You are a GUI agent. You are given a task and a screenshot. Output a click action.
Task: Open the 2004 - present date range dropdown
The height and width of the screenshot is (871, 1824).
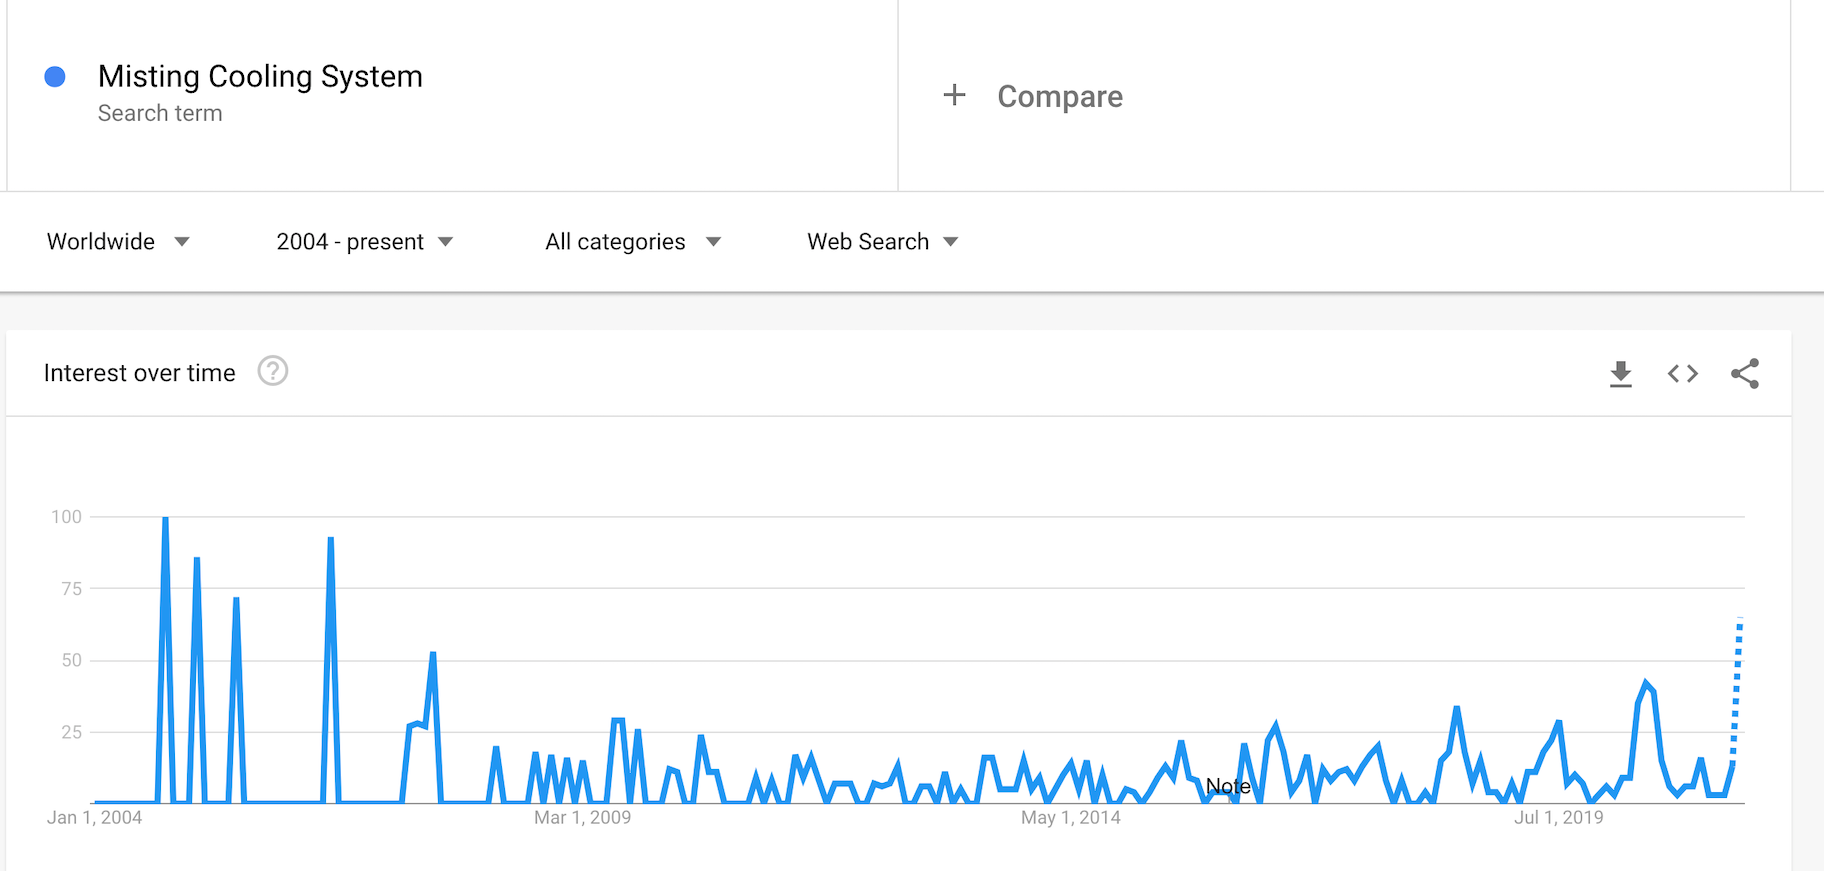(364, 242)
